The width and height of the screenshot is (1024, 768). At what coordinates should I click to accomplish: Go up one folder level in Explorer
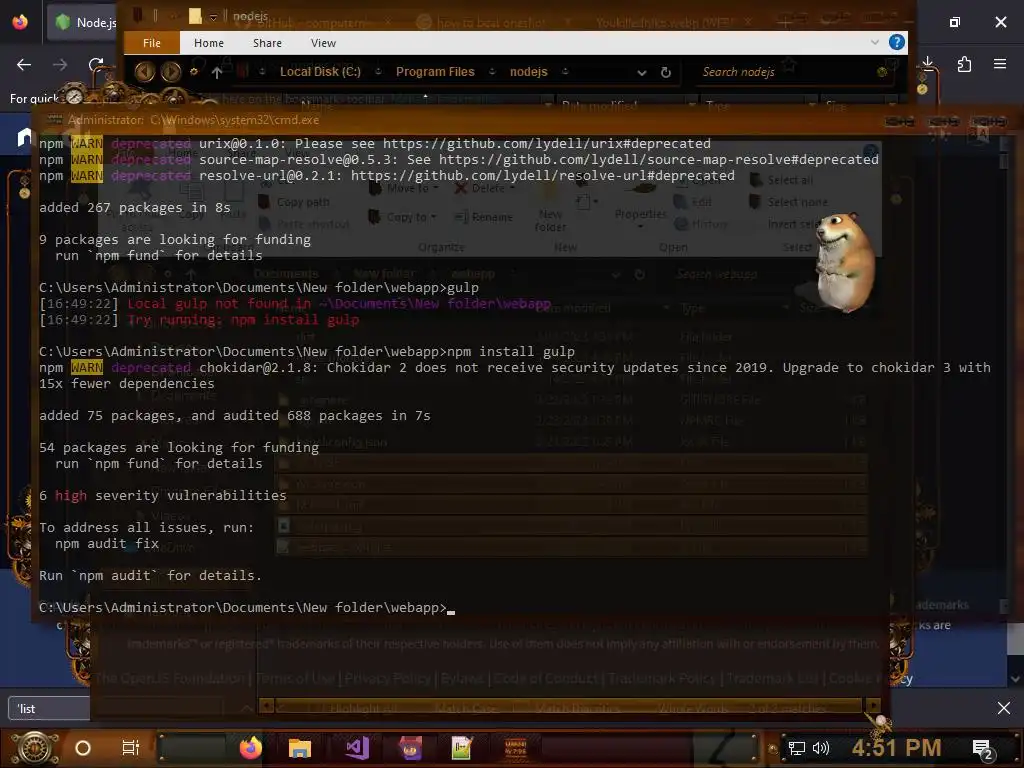[217, 72]
